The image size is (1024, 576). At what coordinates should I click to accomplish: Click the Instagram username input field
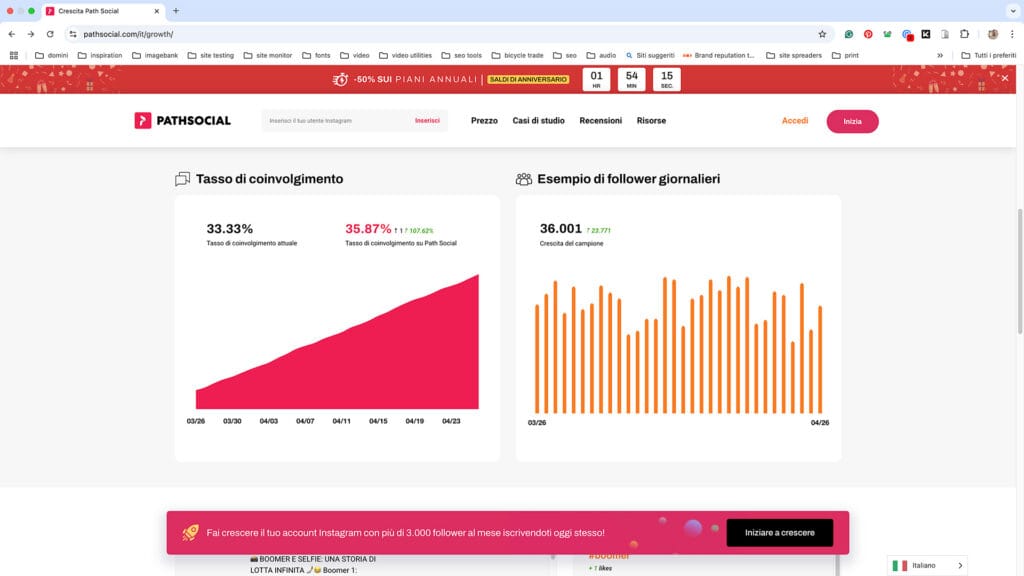(335, 121)
